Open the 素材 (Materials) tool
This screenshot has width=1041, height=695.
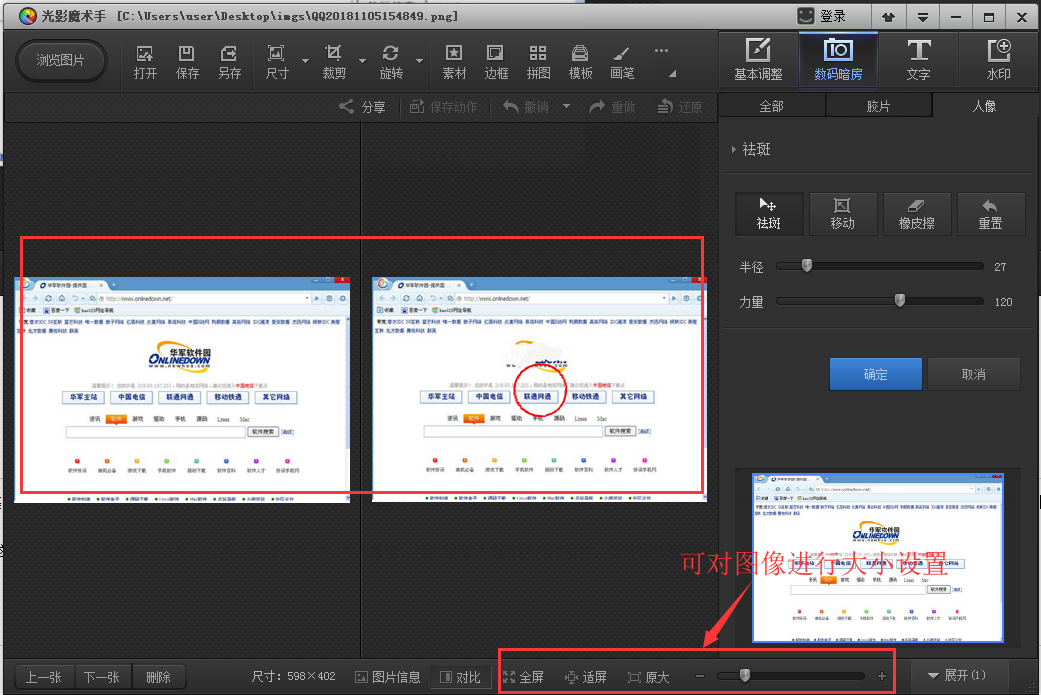click(454, 61)
